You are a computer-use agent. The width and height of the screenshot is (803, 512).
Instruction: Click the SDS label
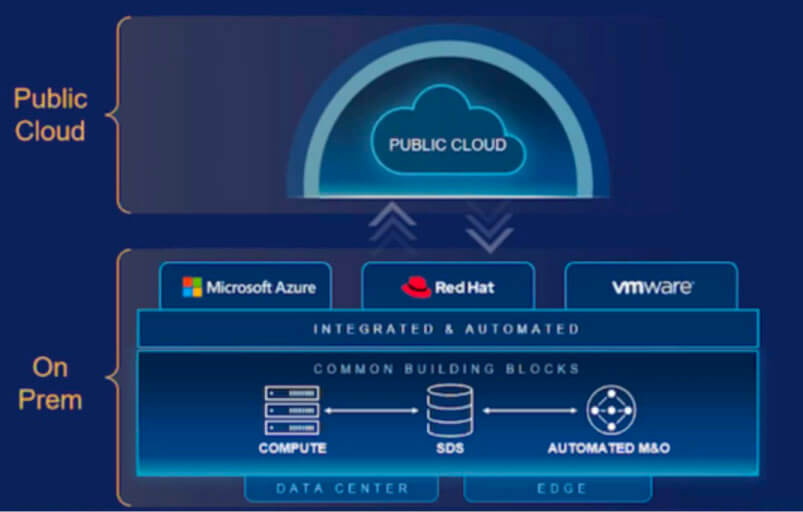(x=450, y=449)
